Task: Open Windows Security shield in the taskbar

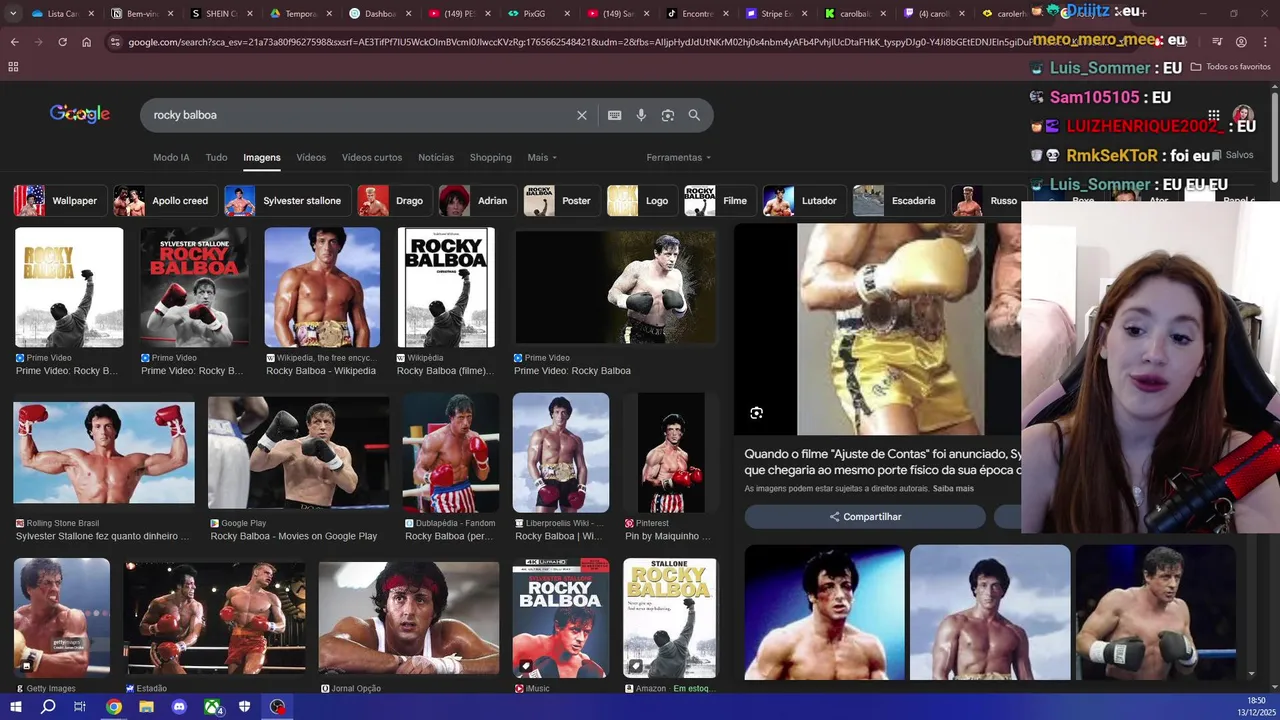Action: 245,707
